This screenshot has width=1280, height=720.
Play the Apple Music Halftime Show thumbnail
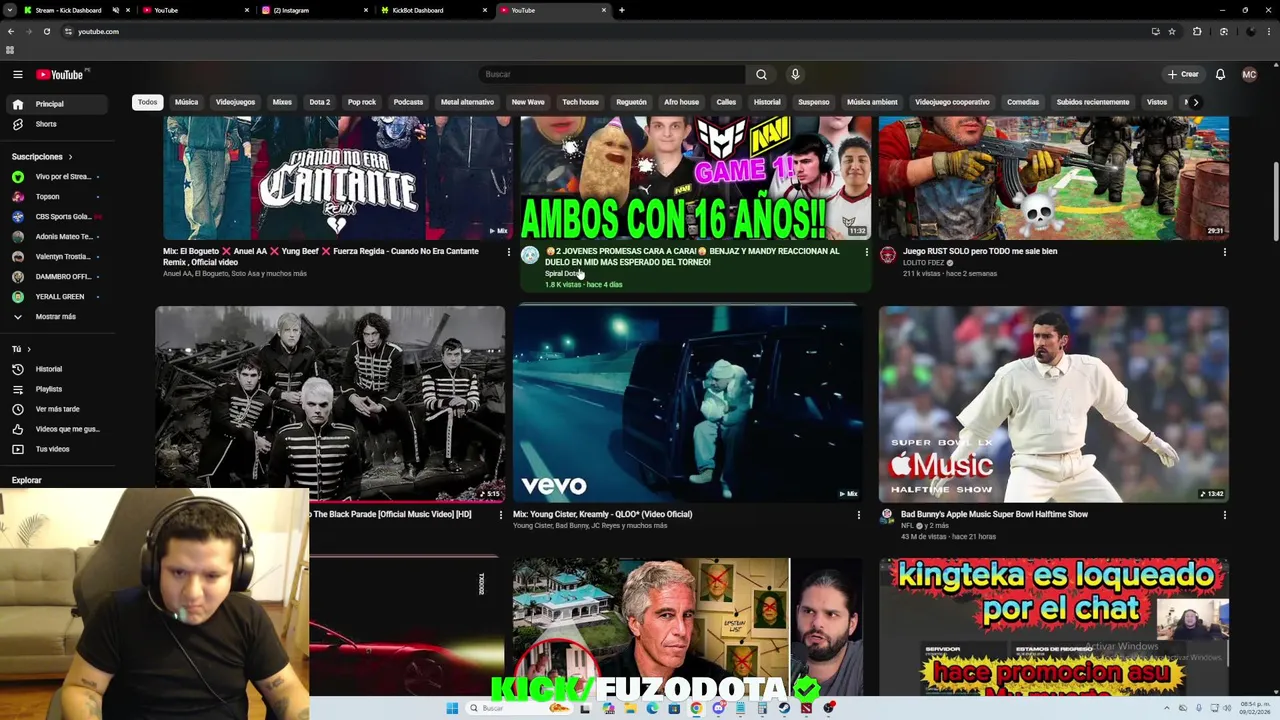1054,404
